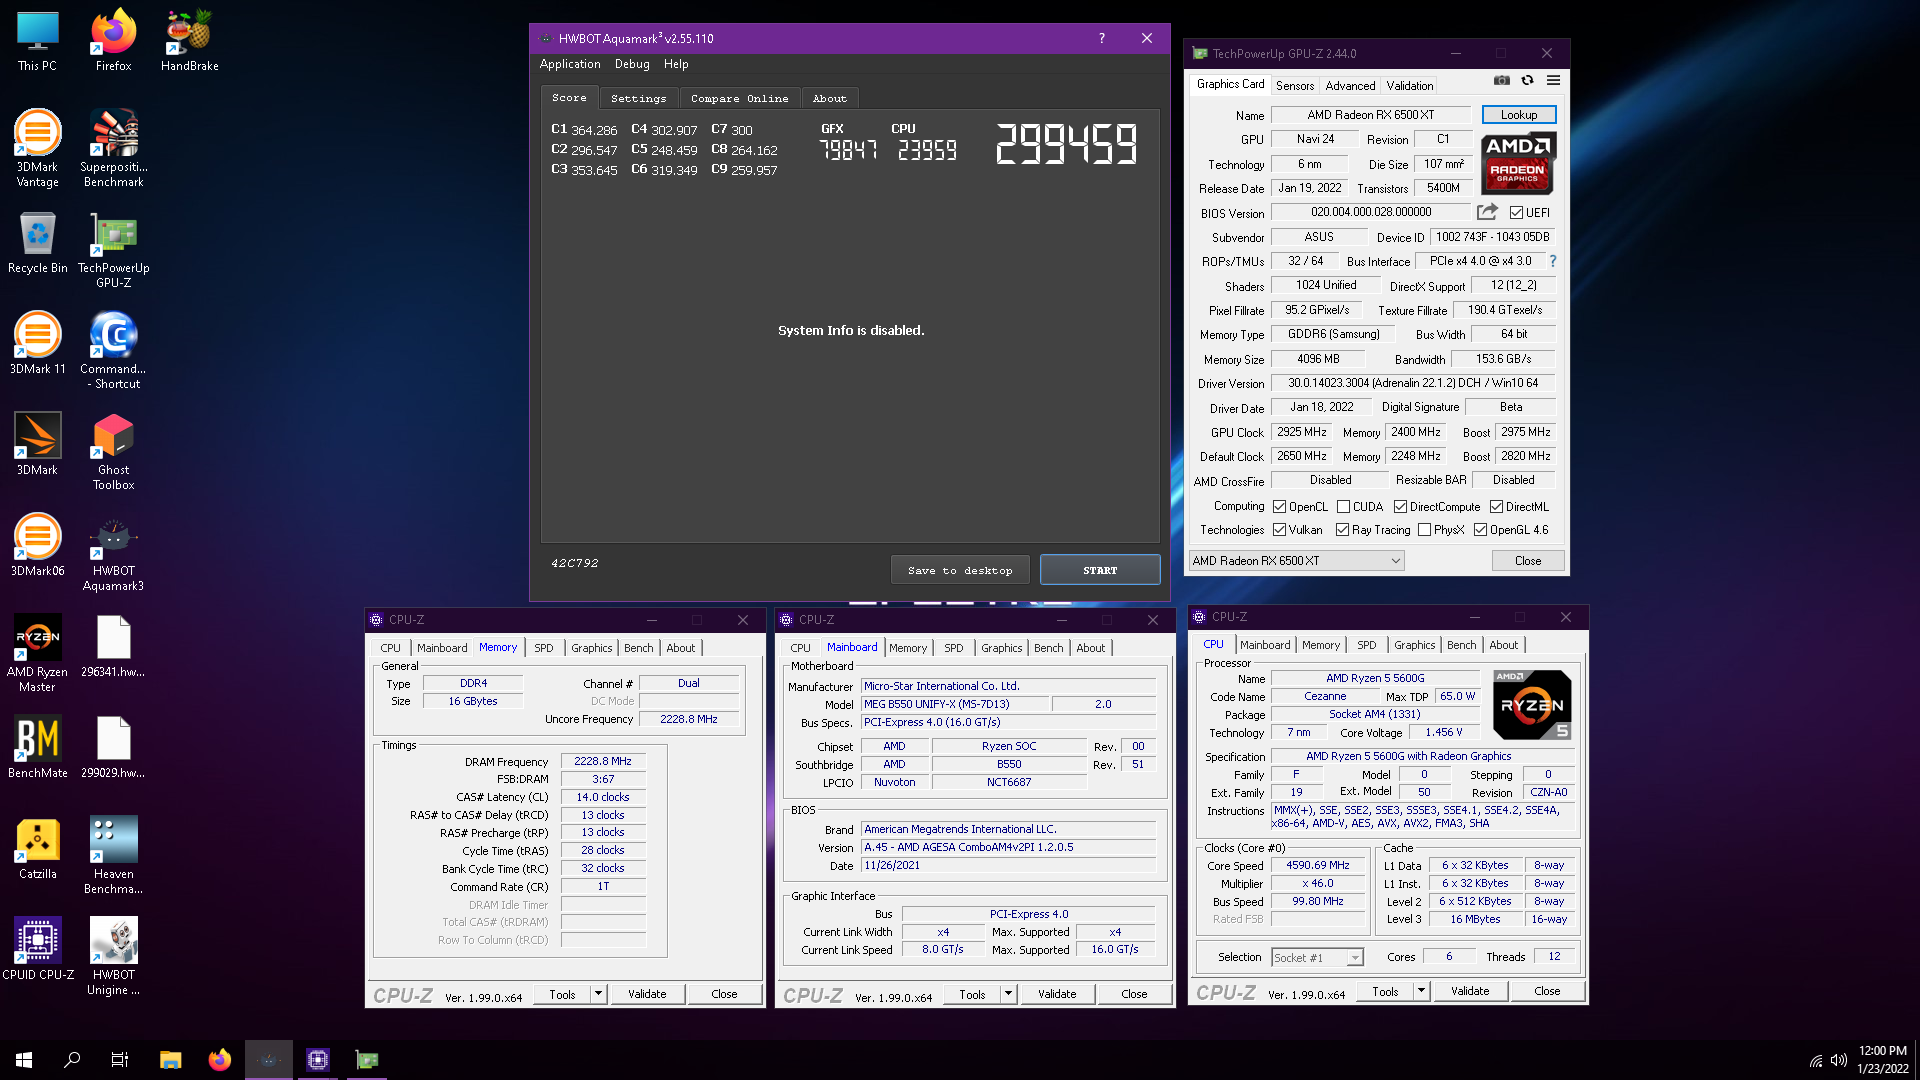Screen dimensions: 1920x1080
Task: Launch Firefox from the desktop
Action: click(x=113, y=40)
